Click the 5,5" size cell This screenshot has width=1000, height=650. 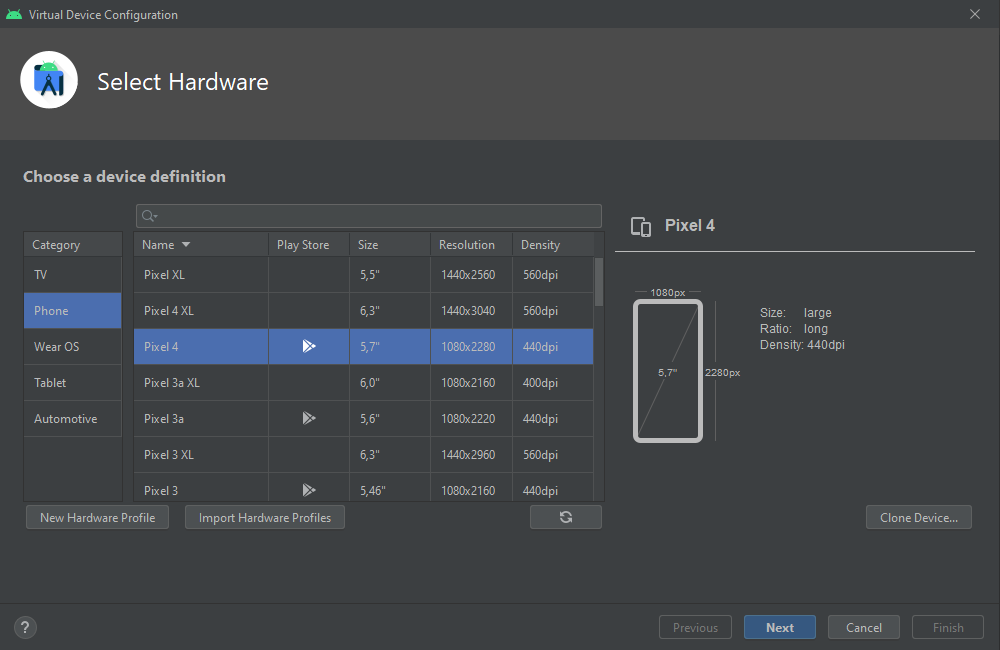pos(390,275)
